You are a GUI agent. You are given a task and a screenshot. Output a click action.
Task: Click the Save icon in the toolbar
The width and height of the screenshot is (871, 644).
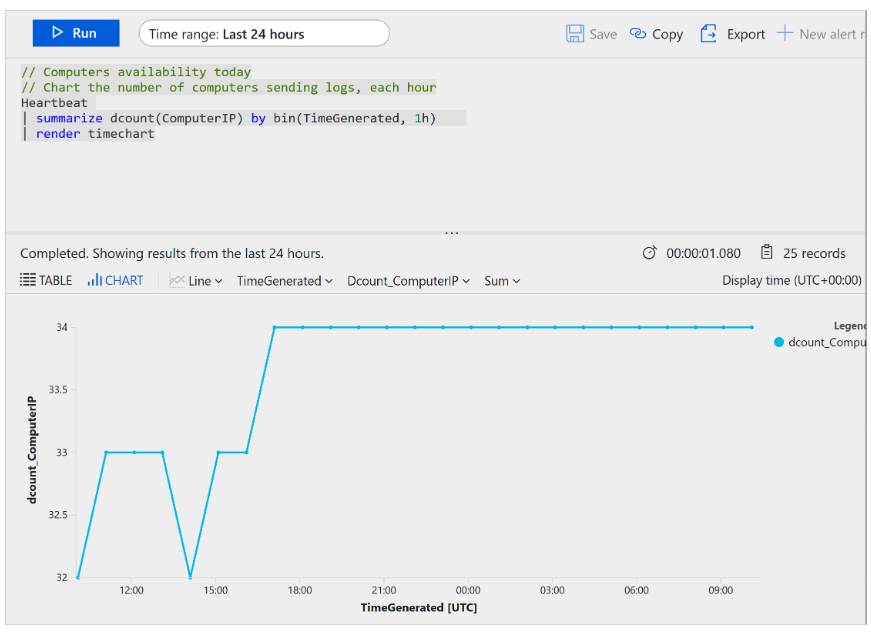[x=575, y=33]
